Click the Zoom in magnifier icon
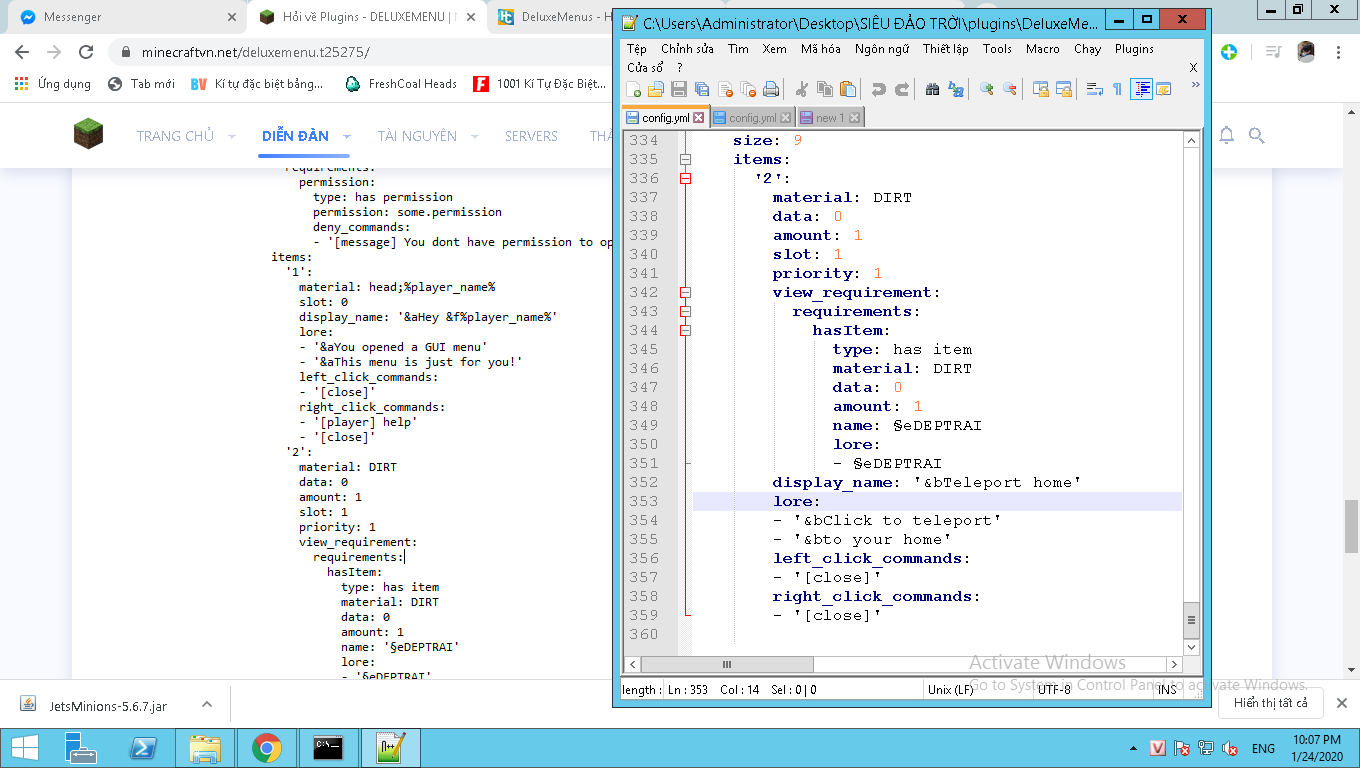 987,90
